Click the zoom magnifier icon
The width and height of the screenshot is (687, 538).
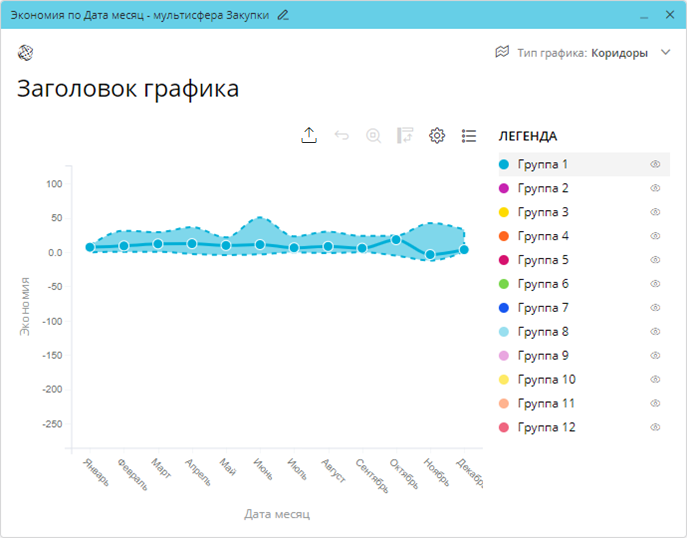(x=373, y=136)
